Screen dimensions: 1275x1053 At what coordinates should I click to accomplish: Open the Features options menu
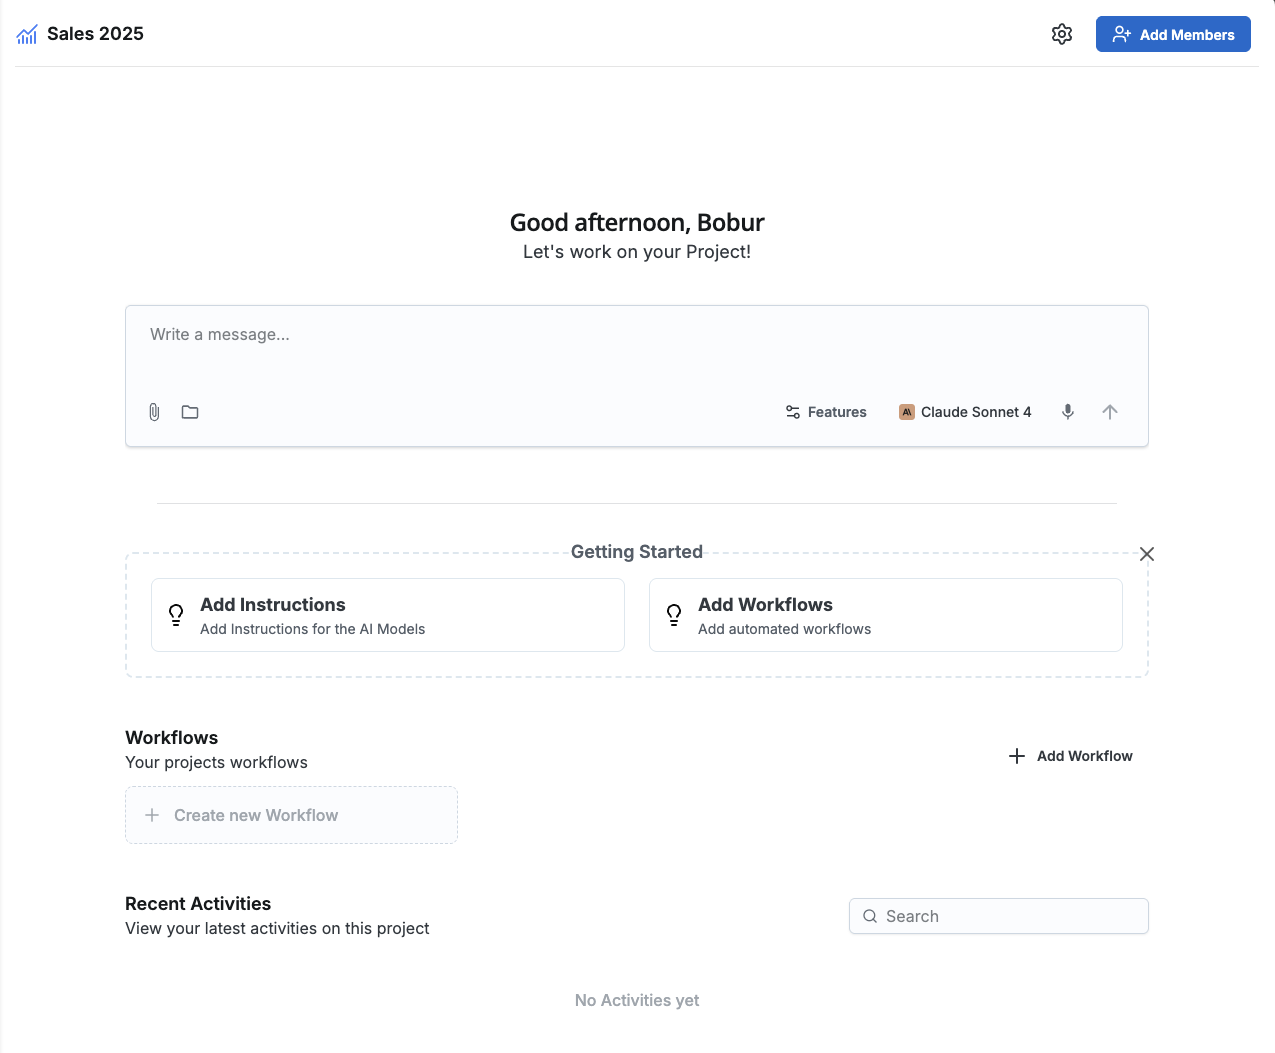point(826,412)
